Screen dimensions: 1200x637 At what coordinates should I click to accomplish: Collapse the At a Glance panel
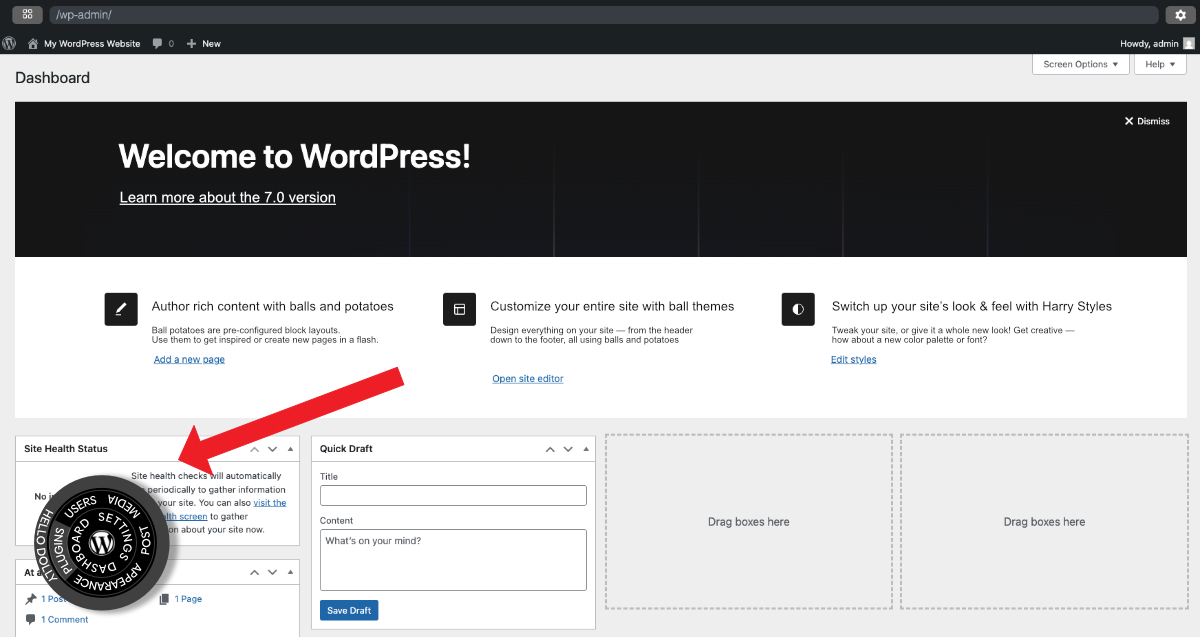pos(290,573)
